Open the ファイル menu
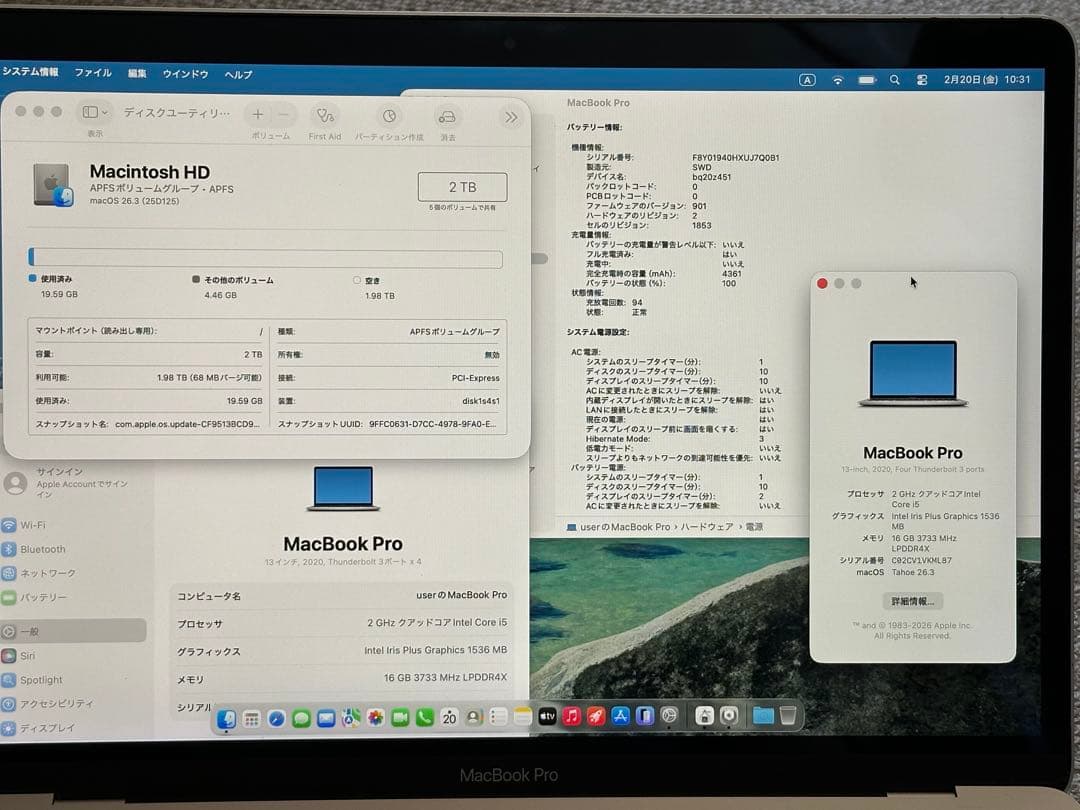1080x810 pixels. pyautogui.click(x=95, y=73)
